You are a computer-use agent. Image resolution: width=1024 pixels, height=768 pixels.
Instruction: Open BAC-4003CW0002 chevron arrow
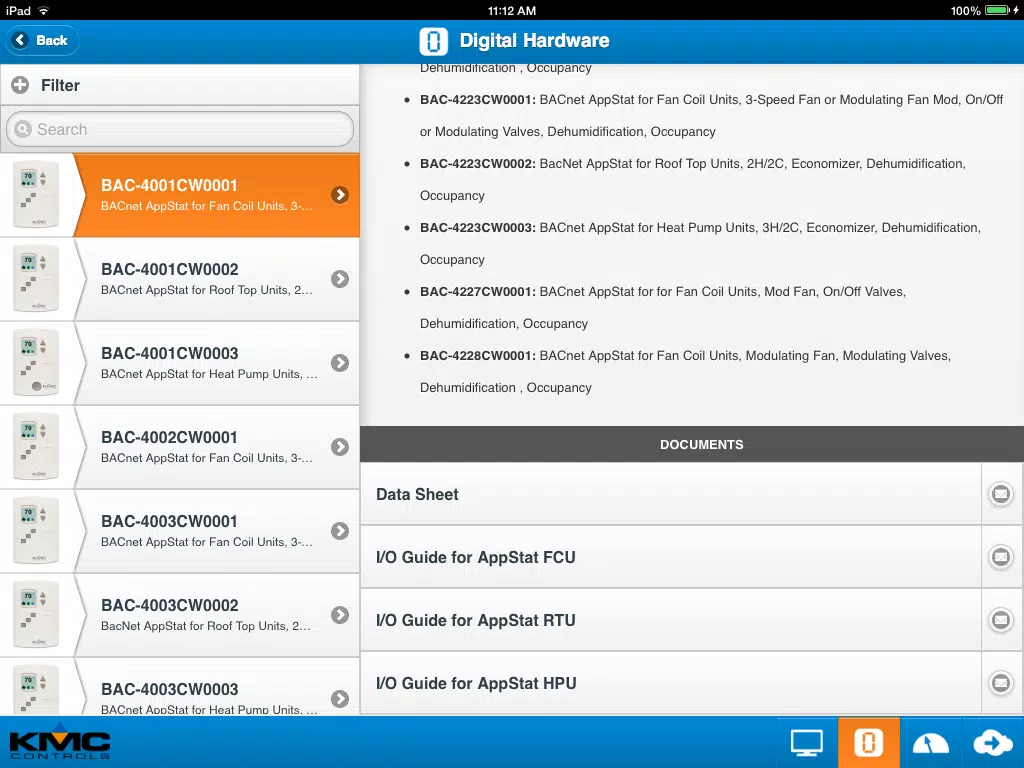[x=340, y=615]
